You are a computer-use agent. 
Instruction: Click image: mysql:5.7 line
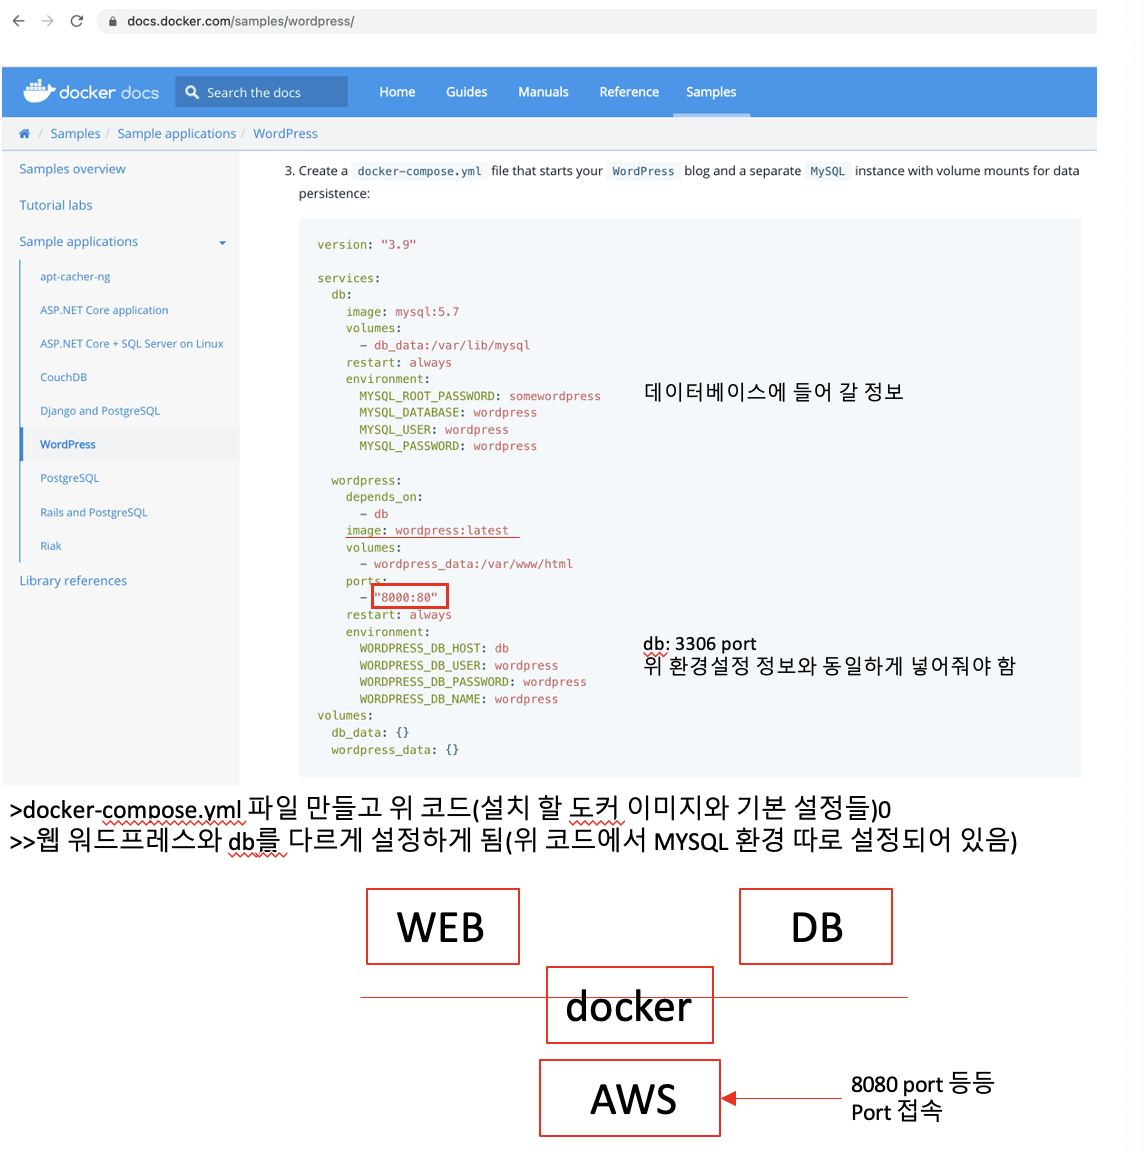pyautogui.click(x=403, y=312)
